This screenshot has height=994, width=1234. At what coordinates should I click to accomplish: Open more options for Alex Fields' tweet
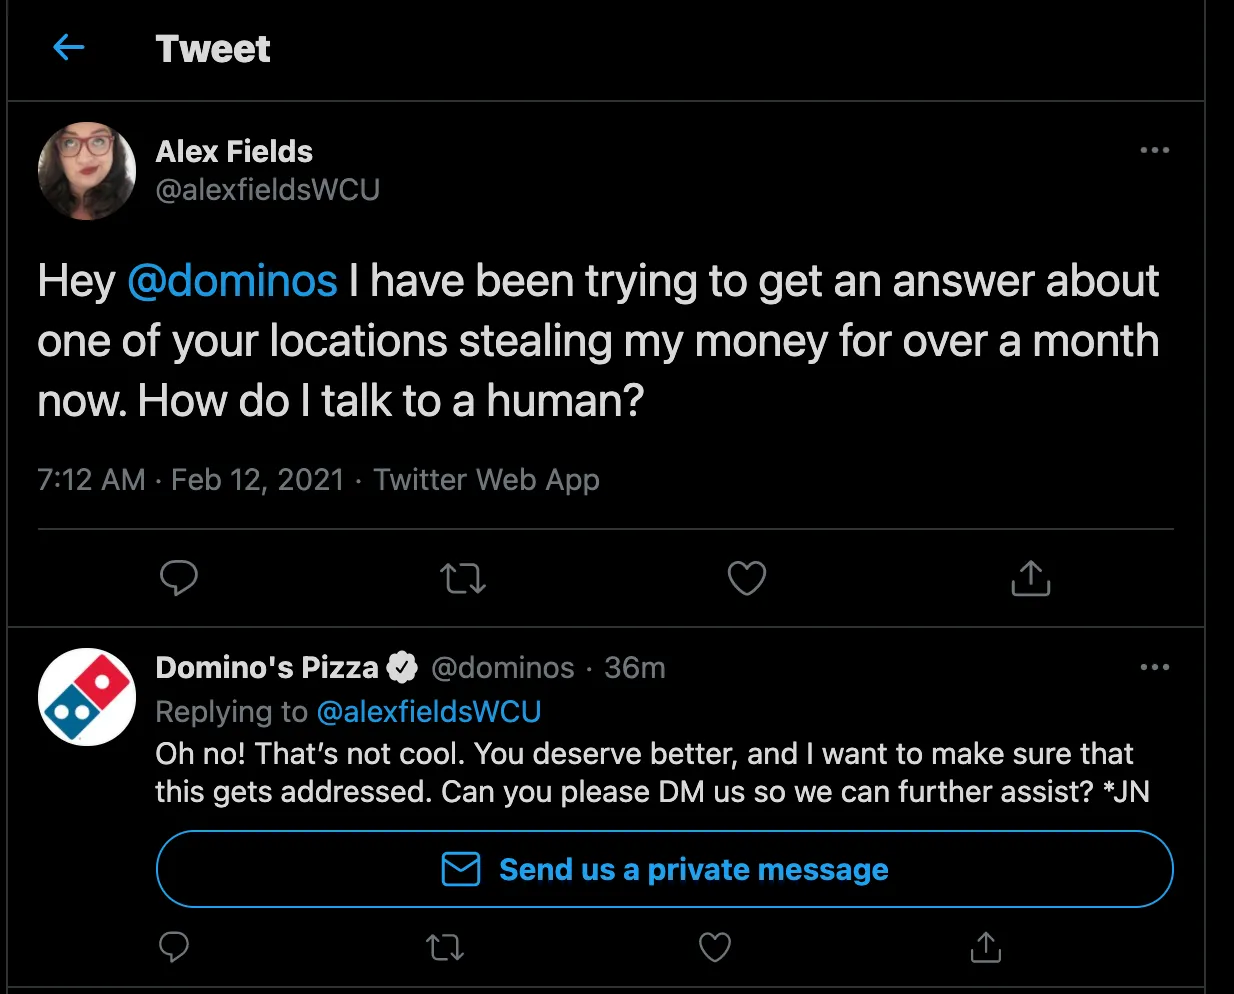click(1155, 150)
